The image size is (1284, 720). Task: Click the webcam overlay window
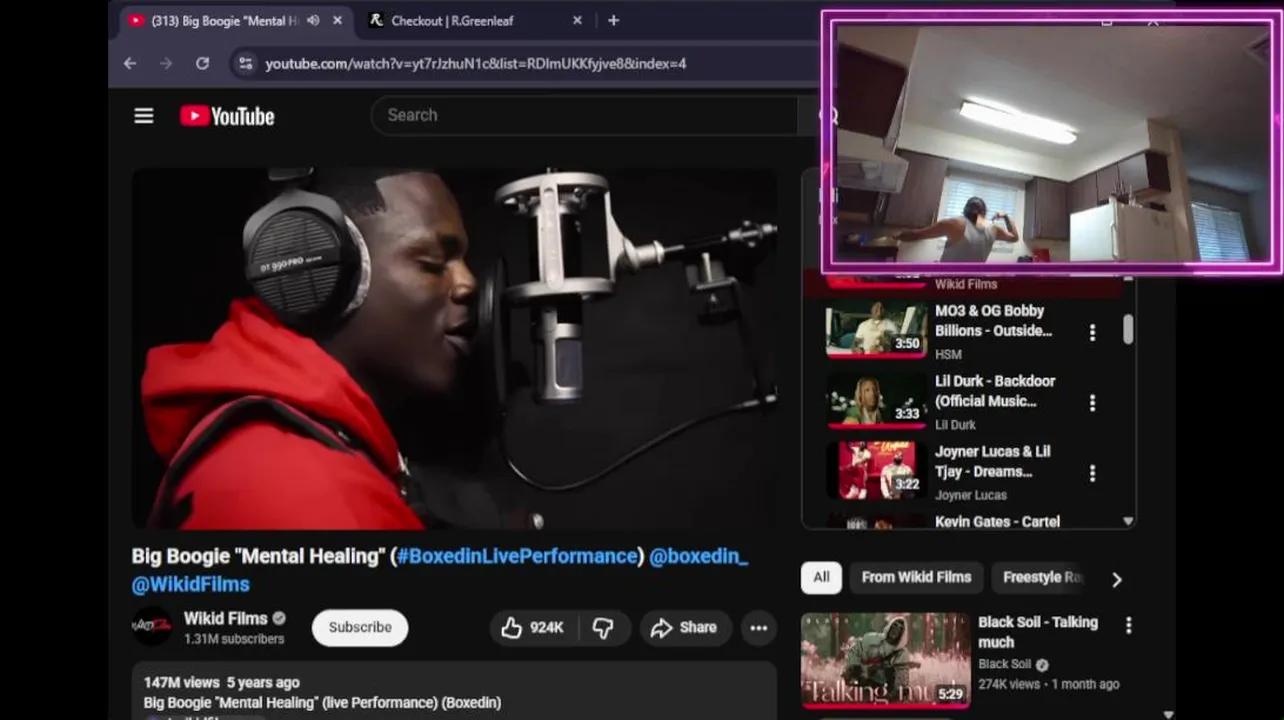tap(1050, 143)
